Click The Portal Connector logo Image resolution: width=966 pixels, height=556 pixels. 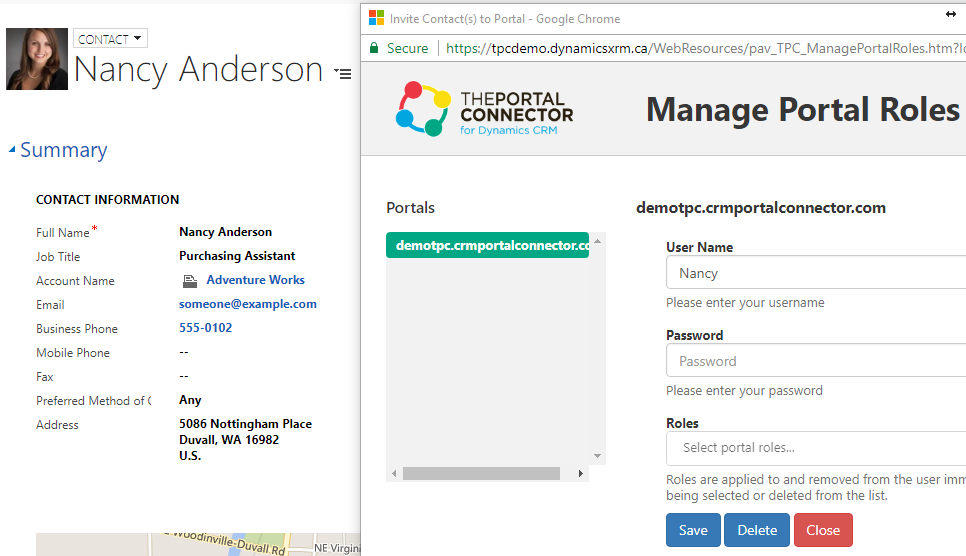[x=485, y=109]
